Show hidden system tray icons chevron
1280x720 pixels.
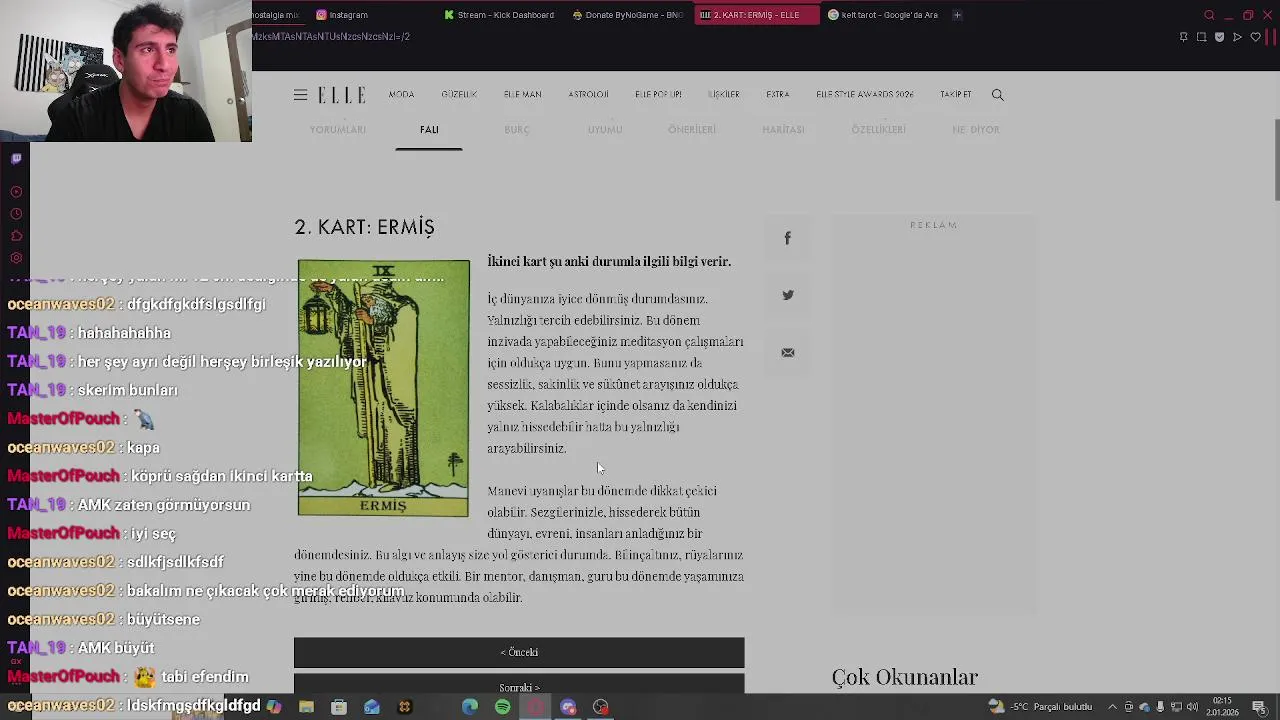1112,707
